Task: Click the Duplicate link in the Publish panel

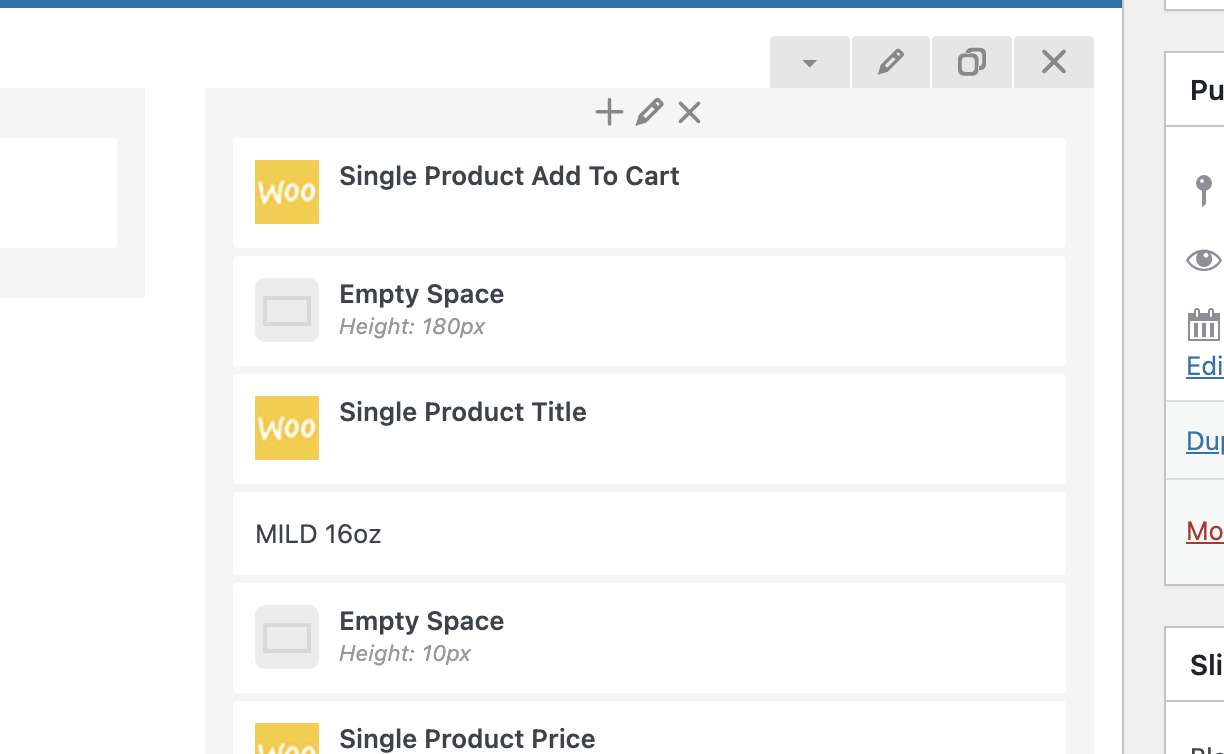Action: [1205, 441]
